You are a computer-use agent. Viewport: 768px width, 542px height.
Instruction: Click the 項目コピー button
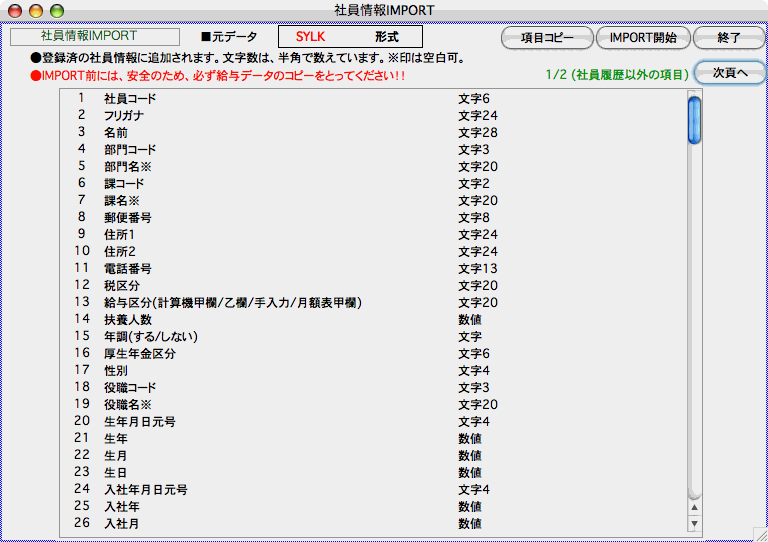pyautogui.click(x=547, y=38)
